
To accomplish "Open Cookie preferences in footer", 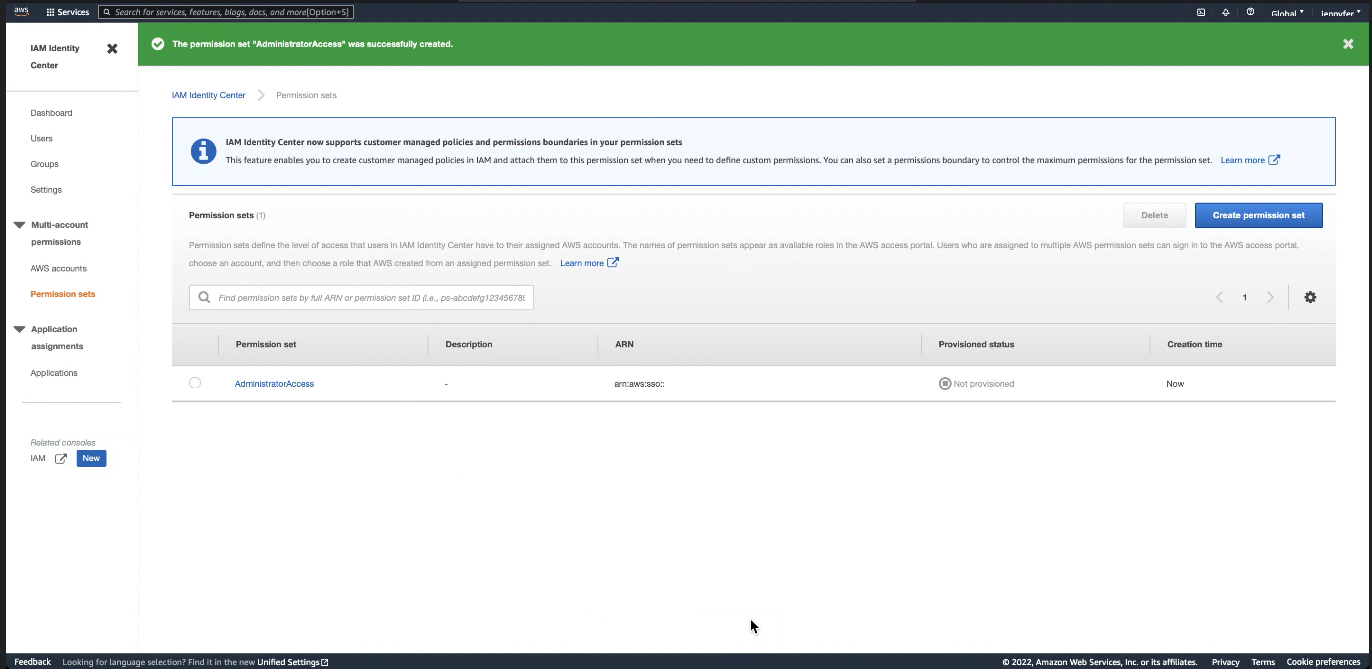I will point(1323,662).
